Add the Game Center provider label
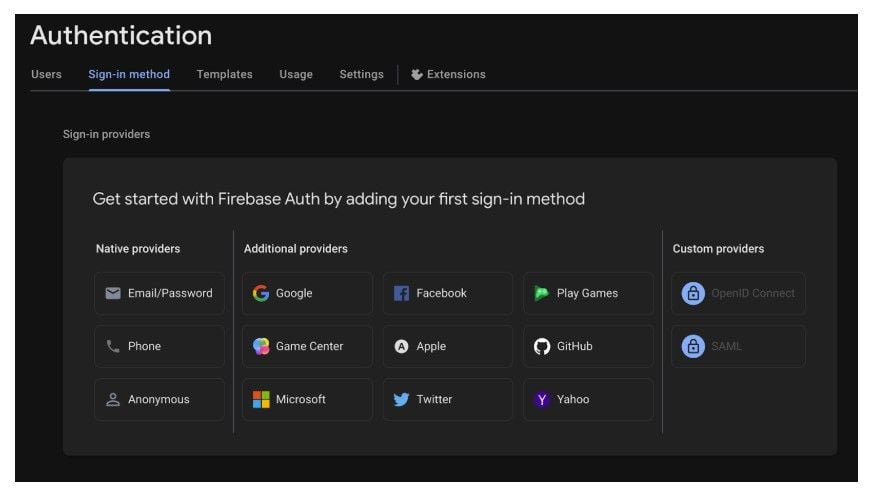The image size is (874, 493). [309, 346]
